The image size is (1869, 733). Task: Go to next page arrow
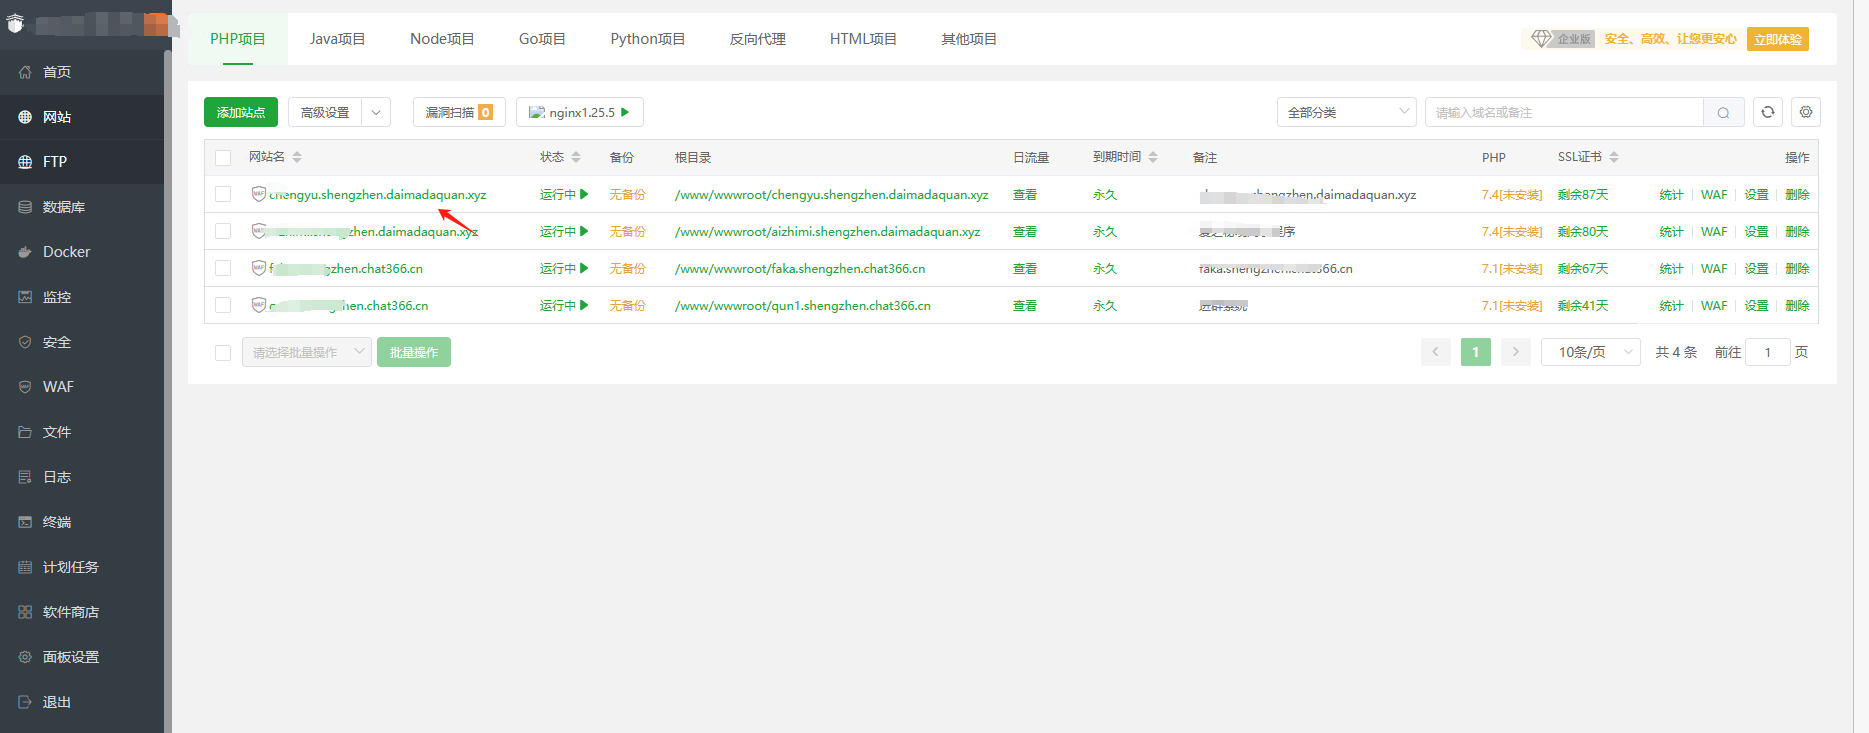1516,352
